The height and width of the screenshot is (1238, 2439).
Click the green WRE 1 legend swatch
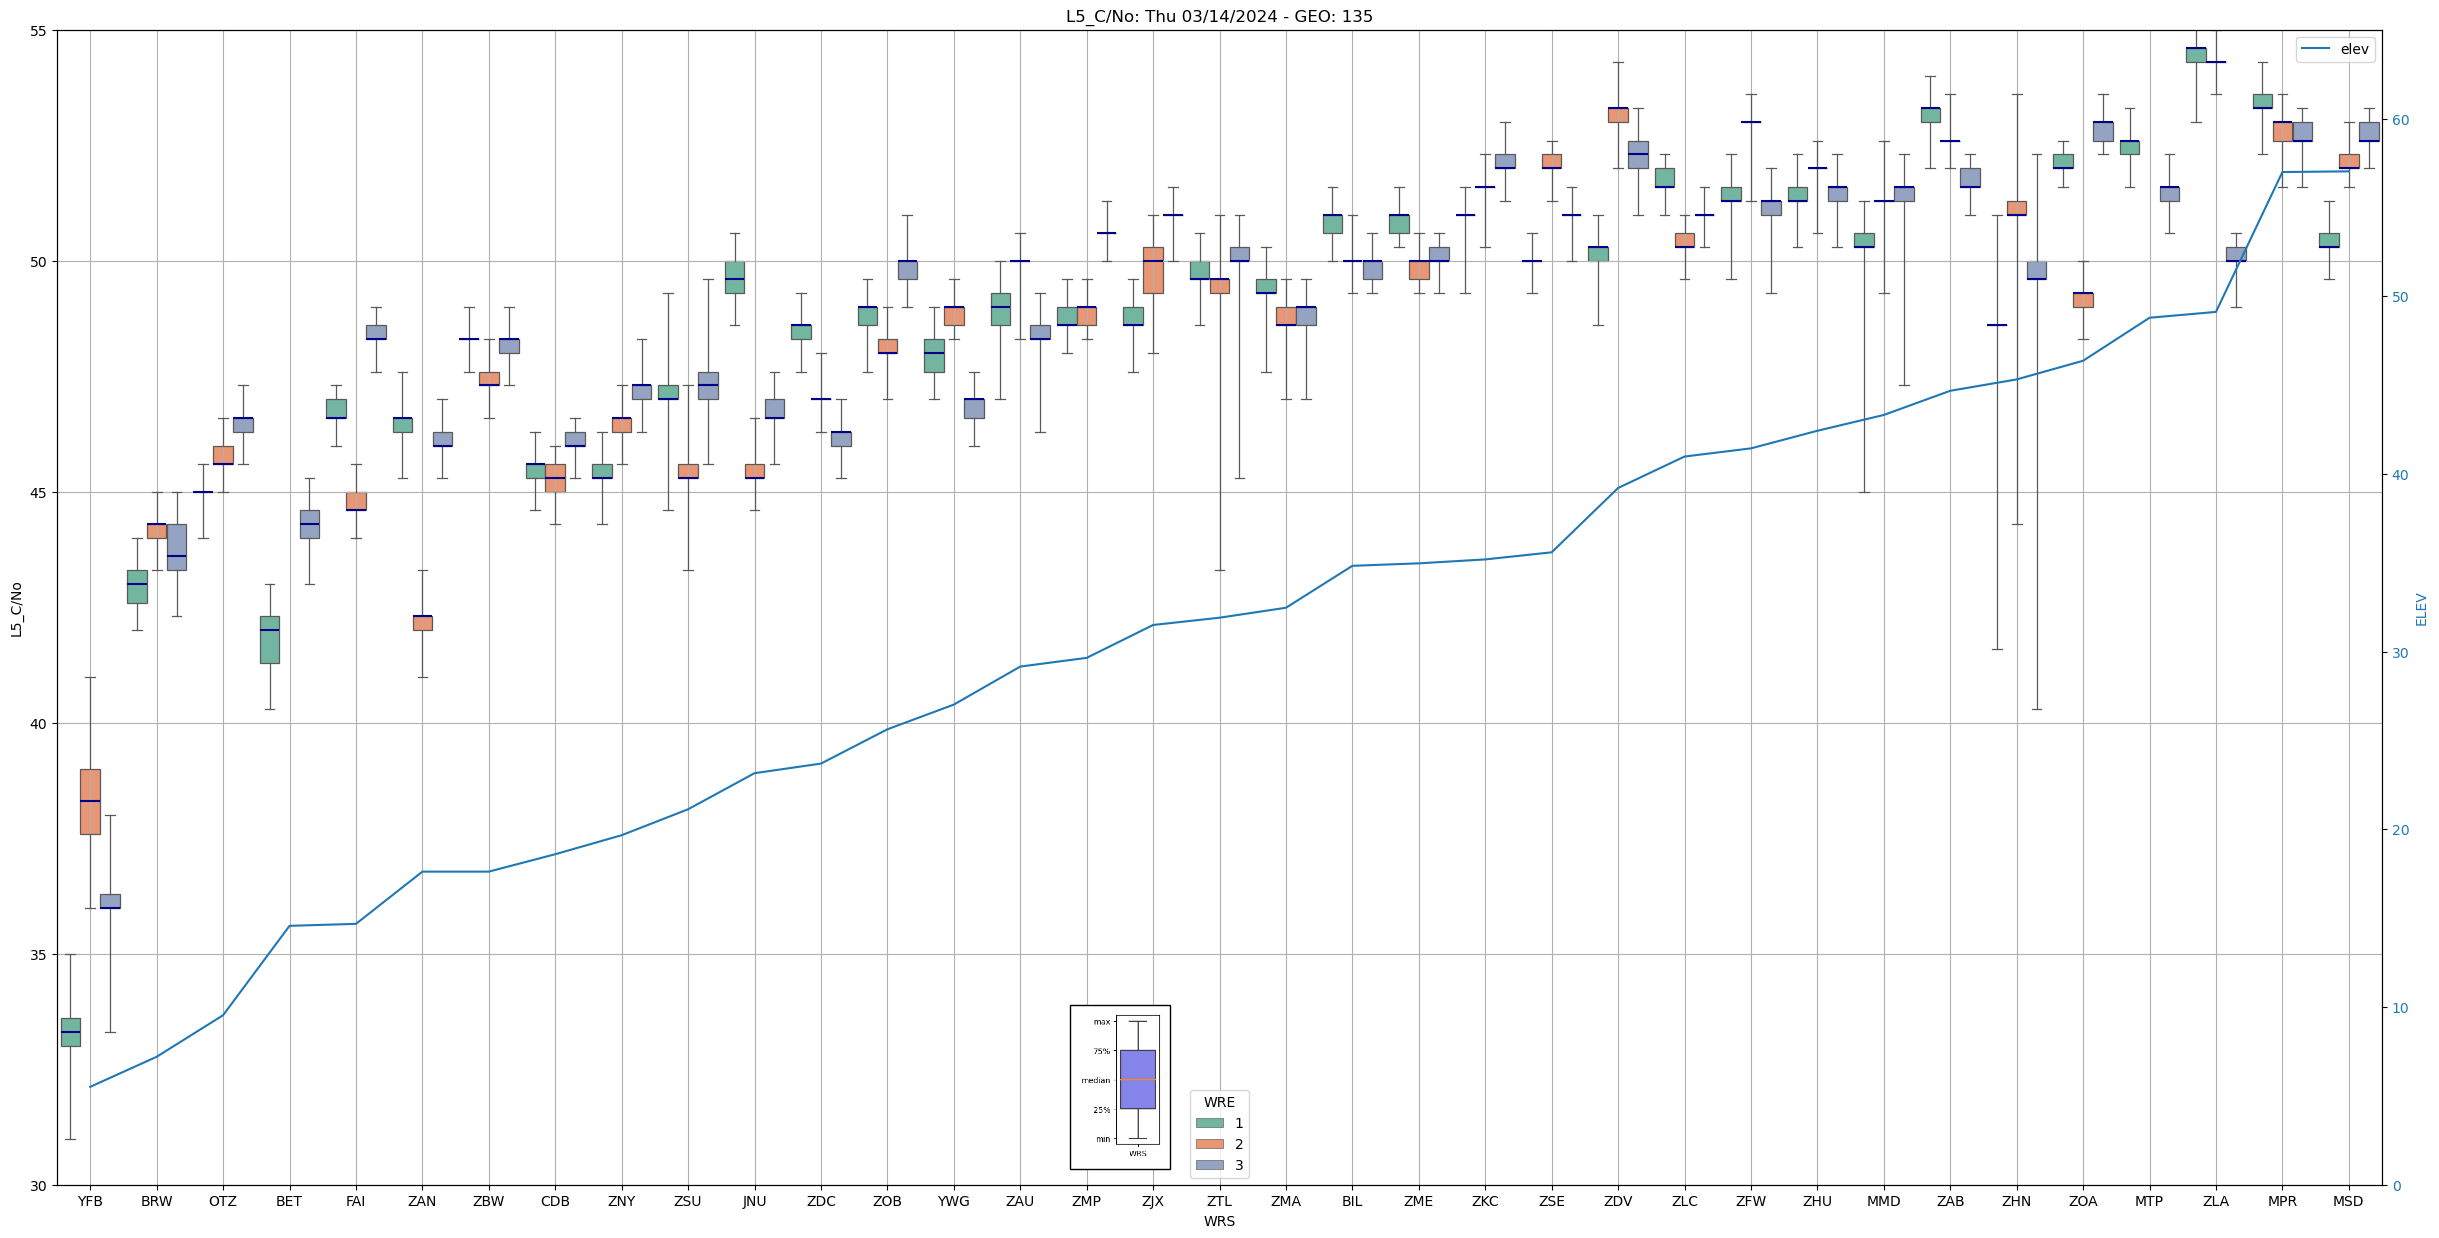click(x=1209, y=1123)
